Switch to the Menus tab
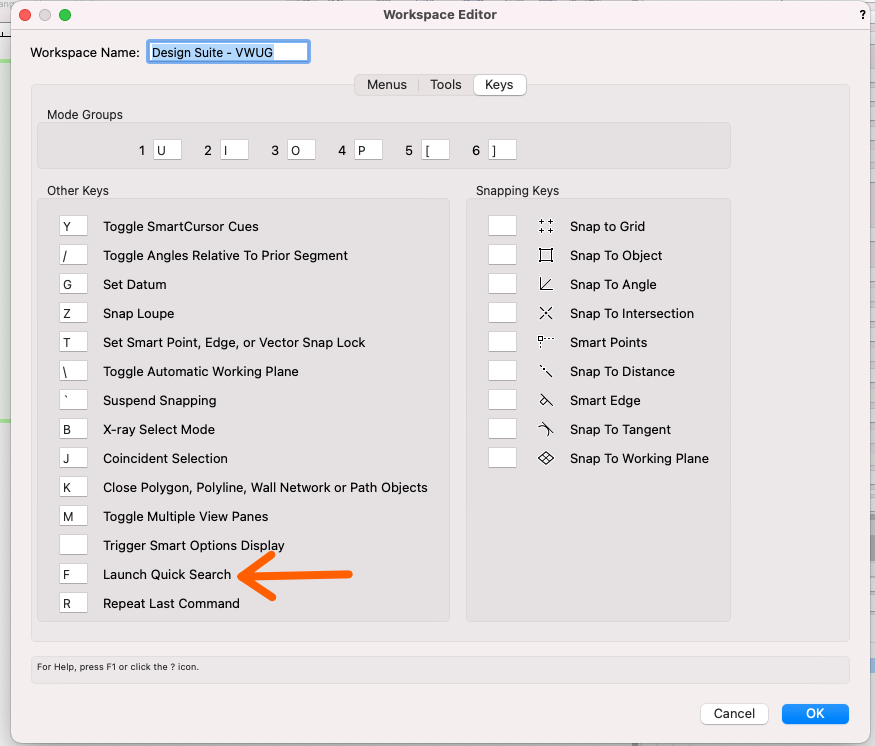875x746 pixels. [386, 85]
